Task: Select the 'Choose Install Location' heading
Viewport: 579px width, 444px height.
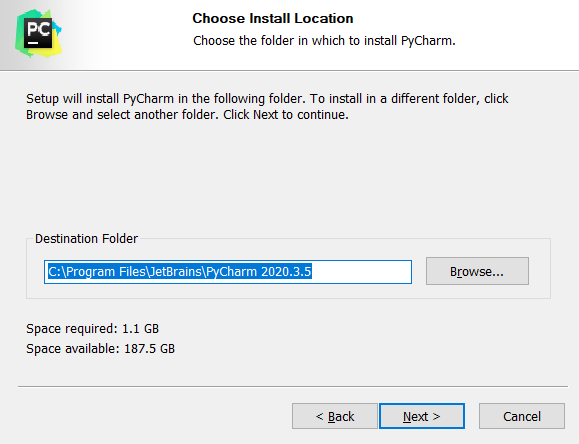Action: 273,18
